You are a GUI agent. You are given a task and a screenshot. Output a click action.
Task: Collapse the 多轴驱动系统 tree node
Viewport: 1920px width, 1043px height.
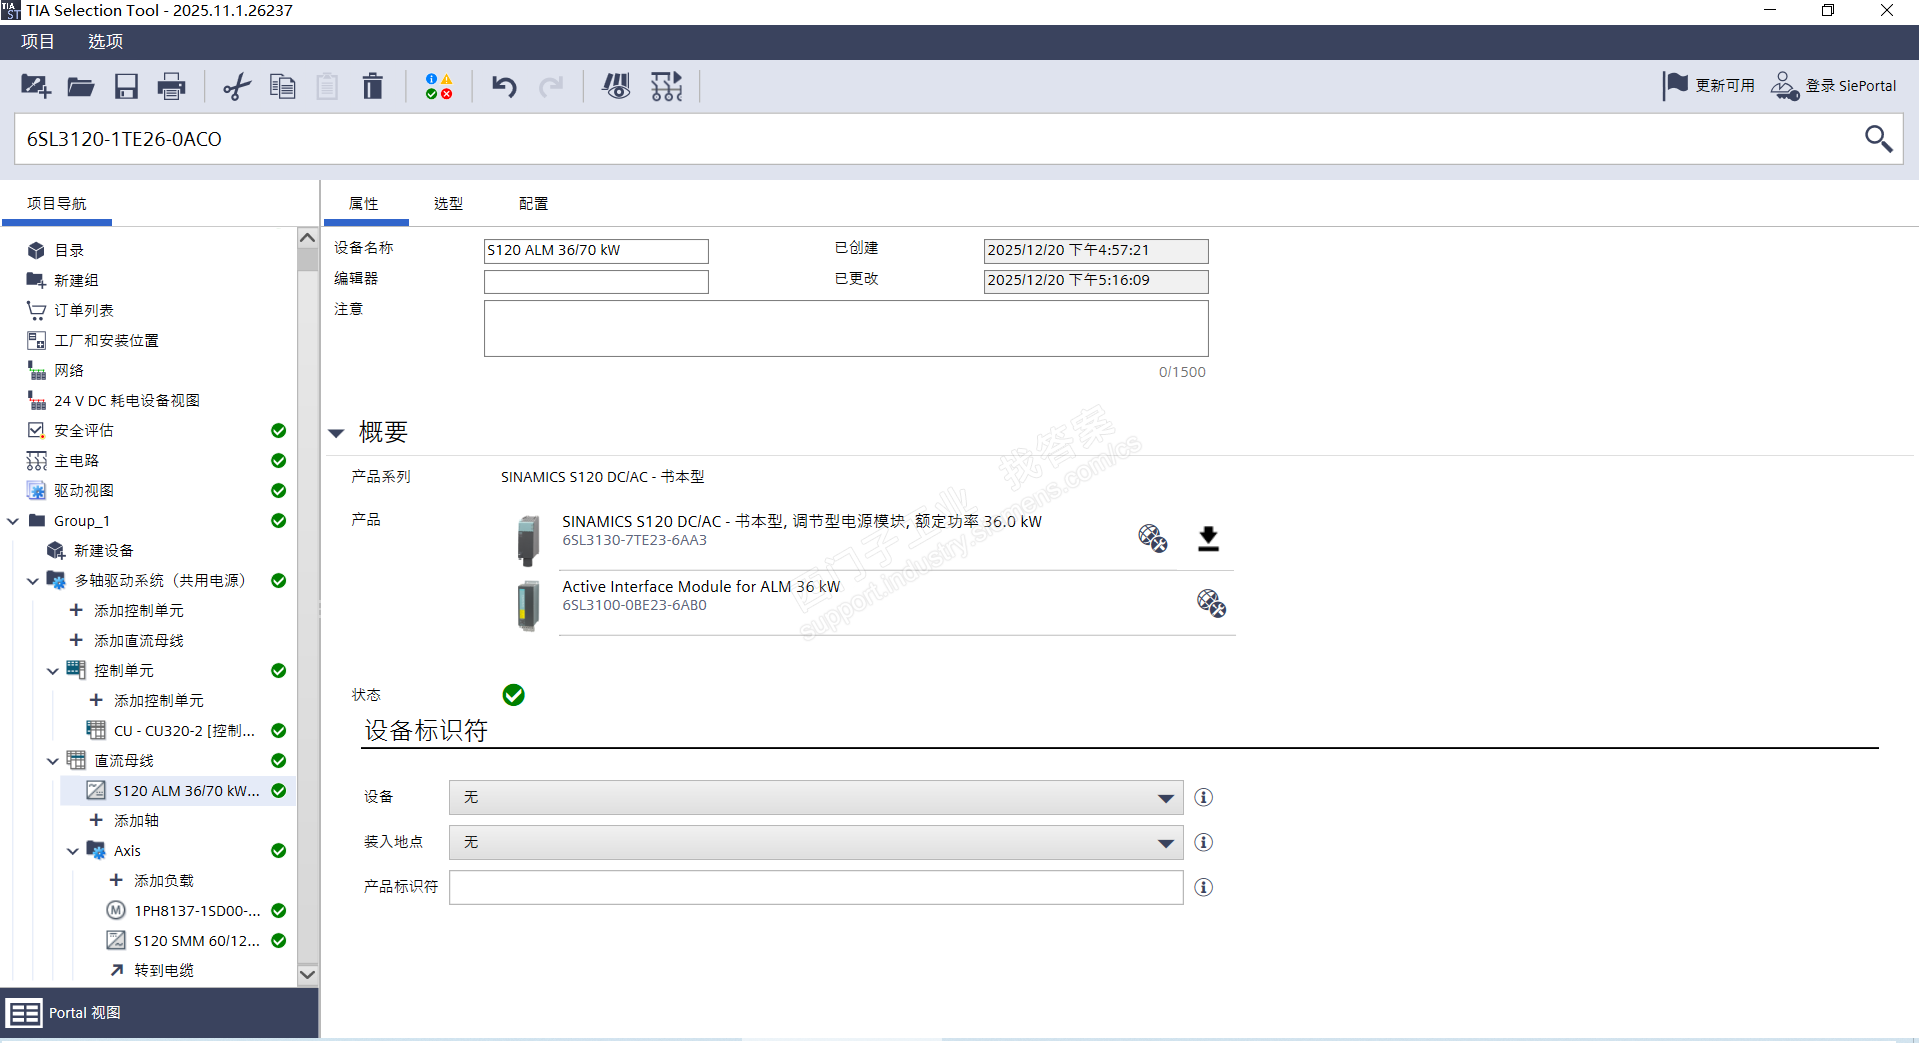[x=33, y=581]
